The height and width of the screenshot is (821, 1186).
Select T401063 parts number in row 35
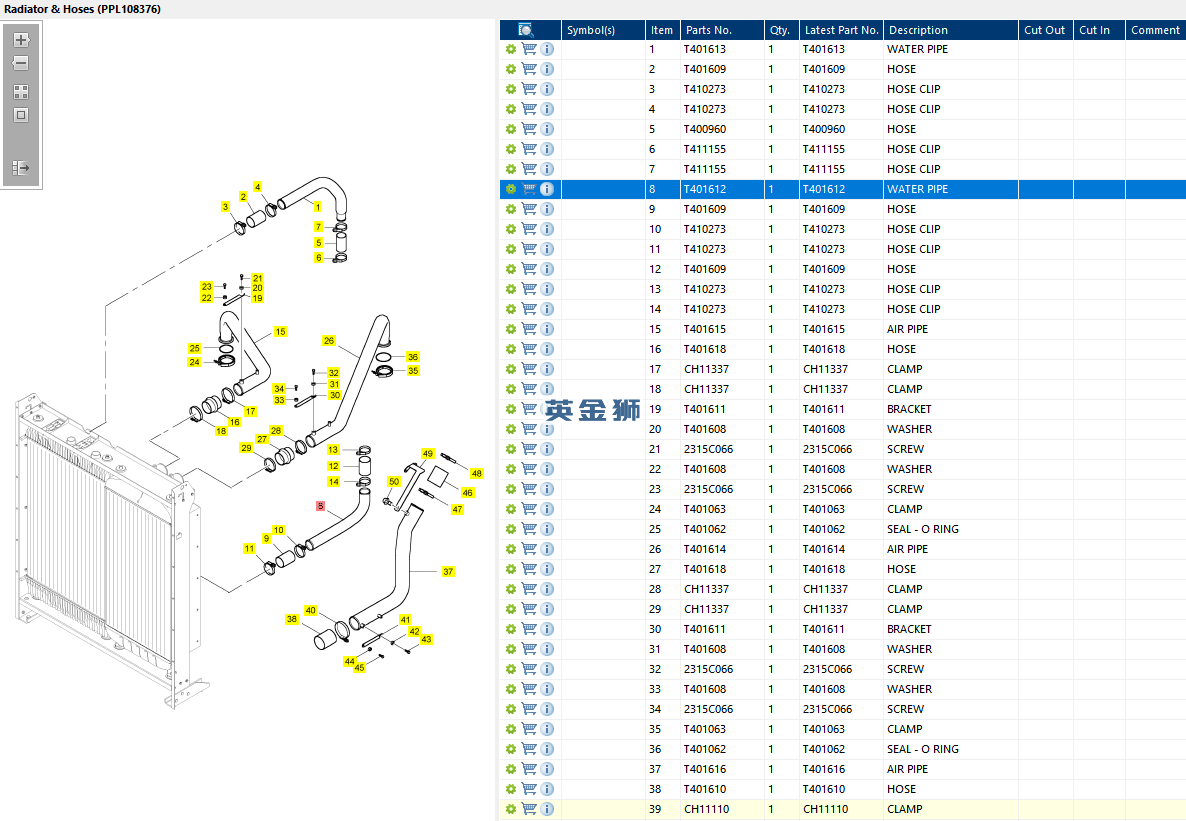[x=704, y=729]
